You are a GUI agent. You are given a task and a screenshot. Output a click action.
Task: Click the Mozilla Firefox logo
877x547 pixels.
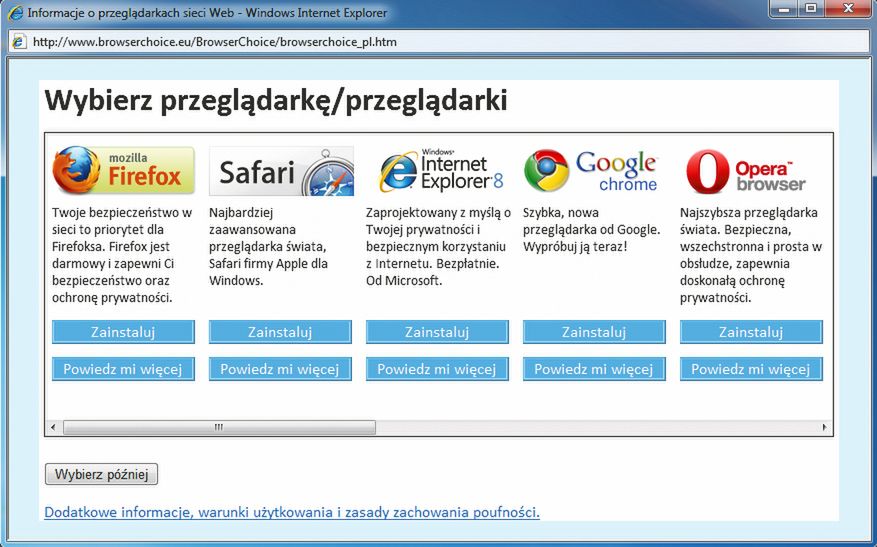click(x=123, y=170)
